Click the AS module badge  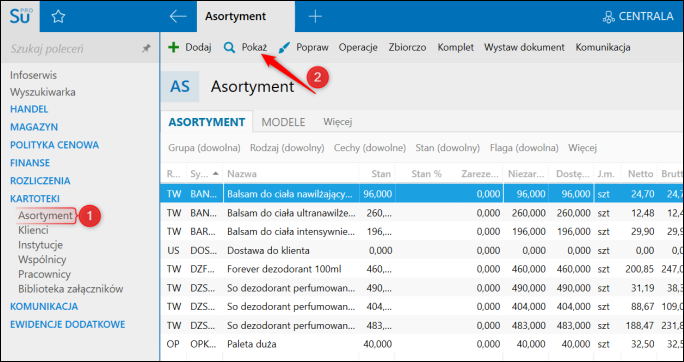click(180, 86)
